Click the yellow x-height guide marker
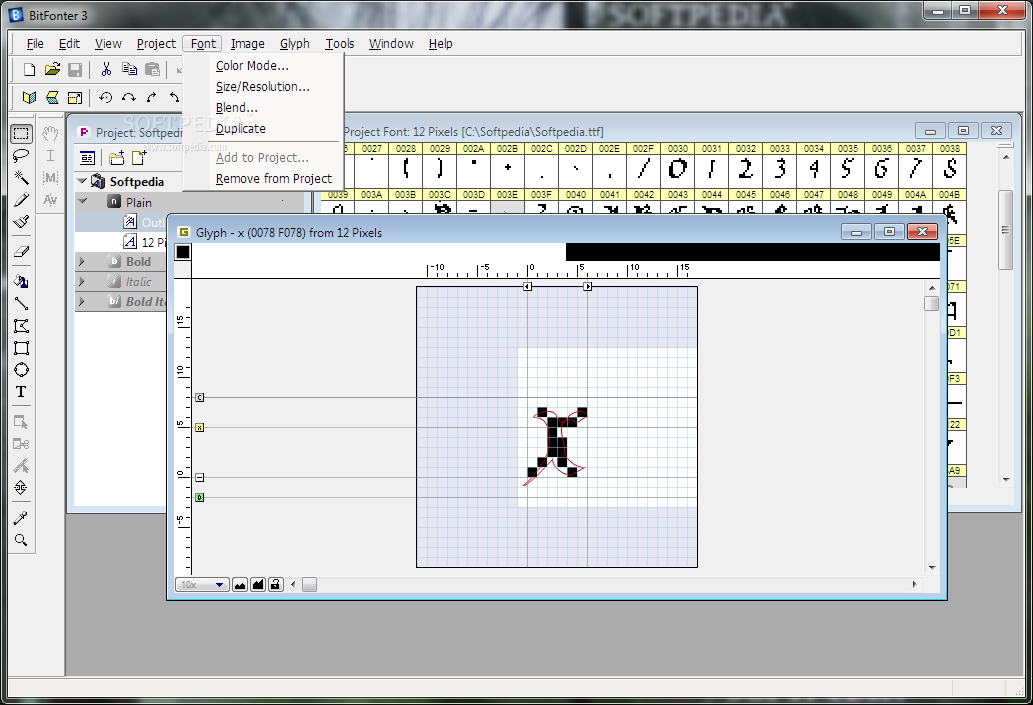The height and width of the screenshot is (705, 1033). 200,428
